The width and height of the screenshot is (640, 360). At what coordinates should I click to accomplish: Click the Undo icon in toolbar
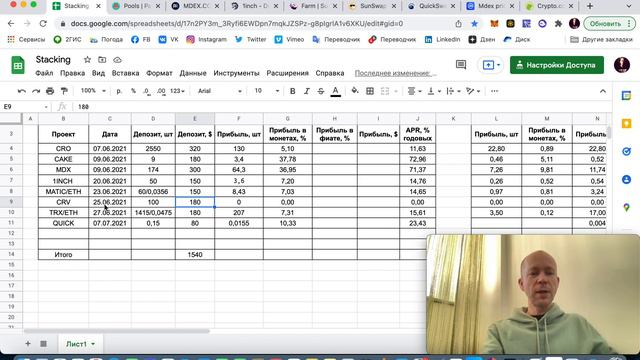point(22,91)
